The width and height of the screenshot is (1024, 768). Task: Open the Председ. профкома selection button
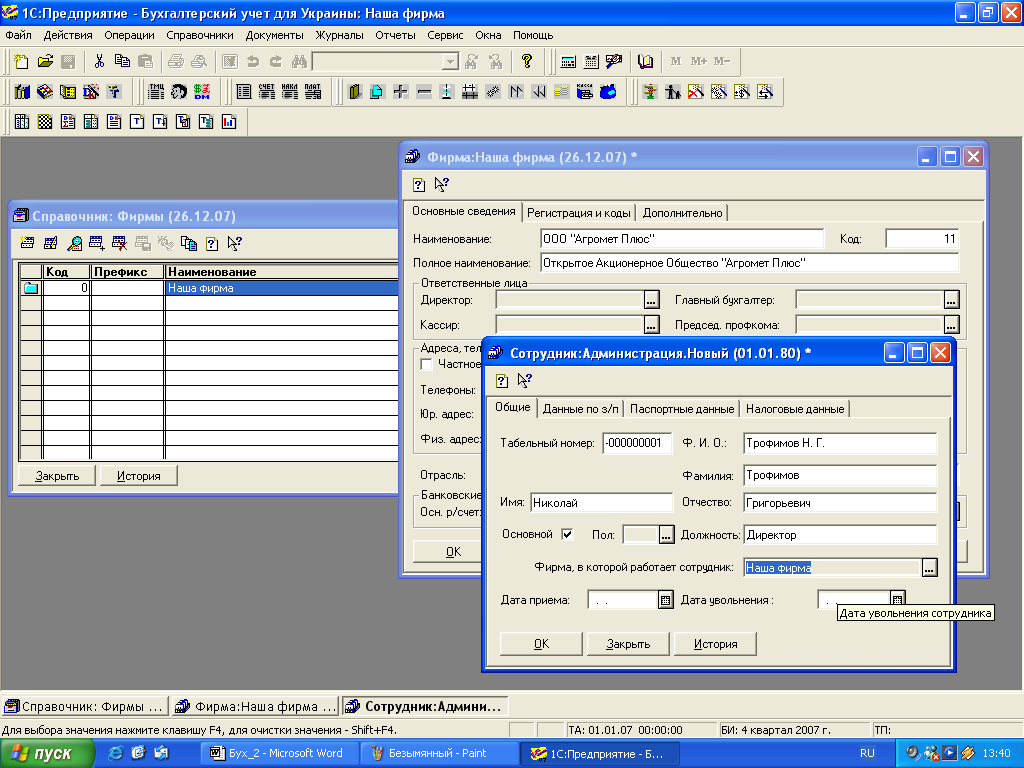click(x=951, y=324)
